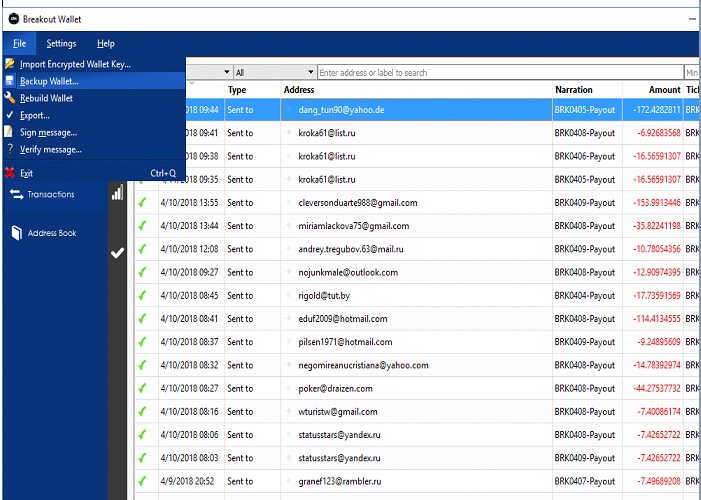
Task: Select address wturistw@gmail.com
Action: (338, 412)
